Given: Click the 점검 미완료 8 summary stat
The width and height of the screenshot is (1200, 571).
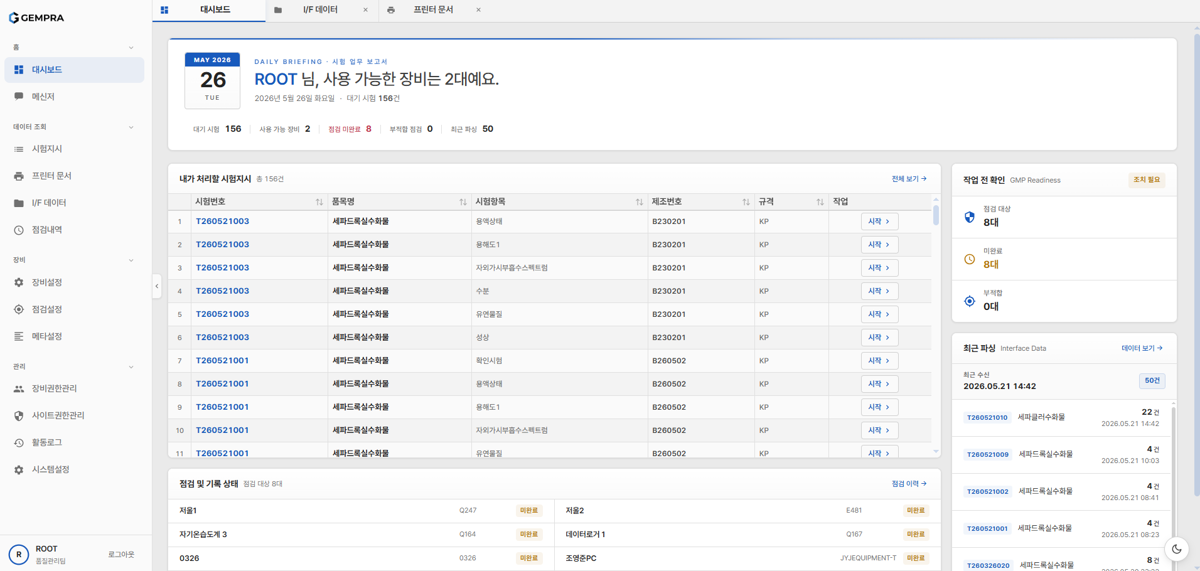Looking at the screenshot, I should (x=349, y=129).
